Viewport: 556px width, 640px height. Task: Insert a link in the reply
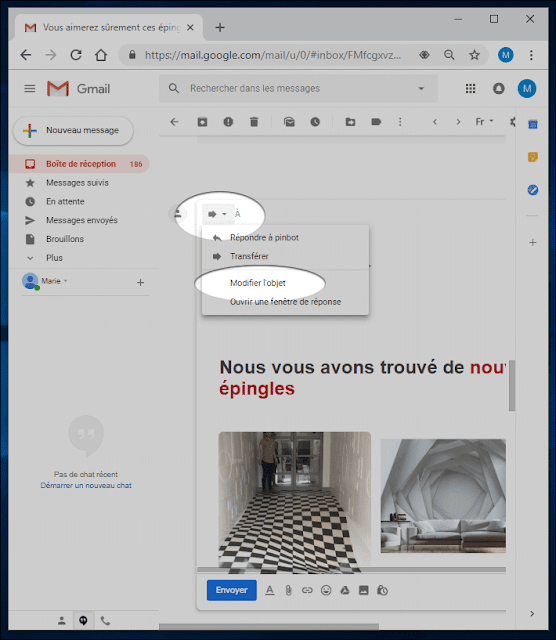click(307, 590)
